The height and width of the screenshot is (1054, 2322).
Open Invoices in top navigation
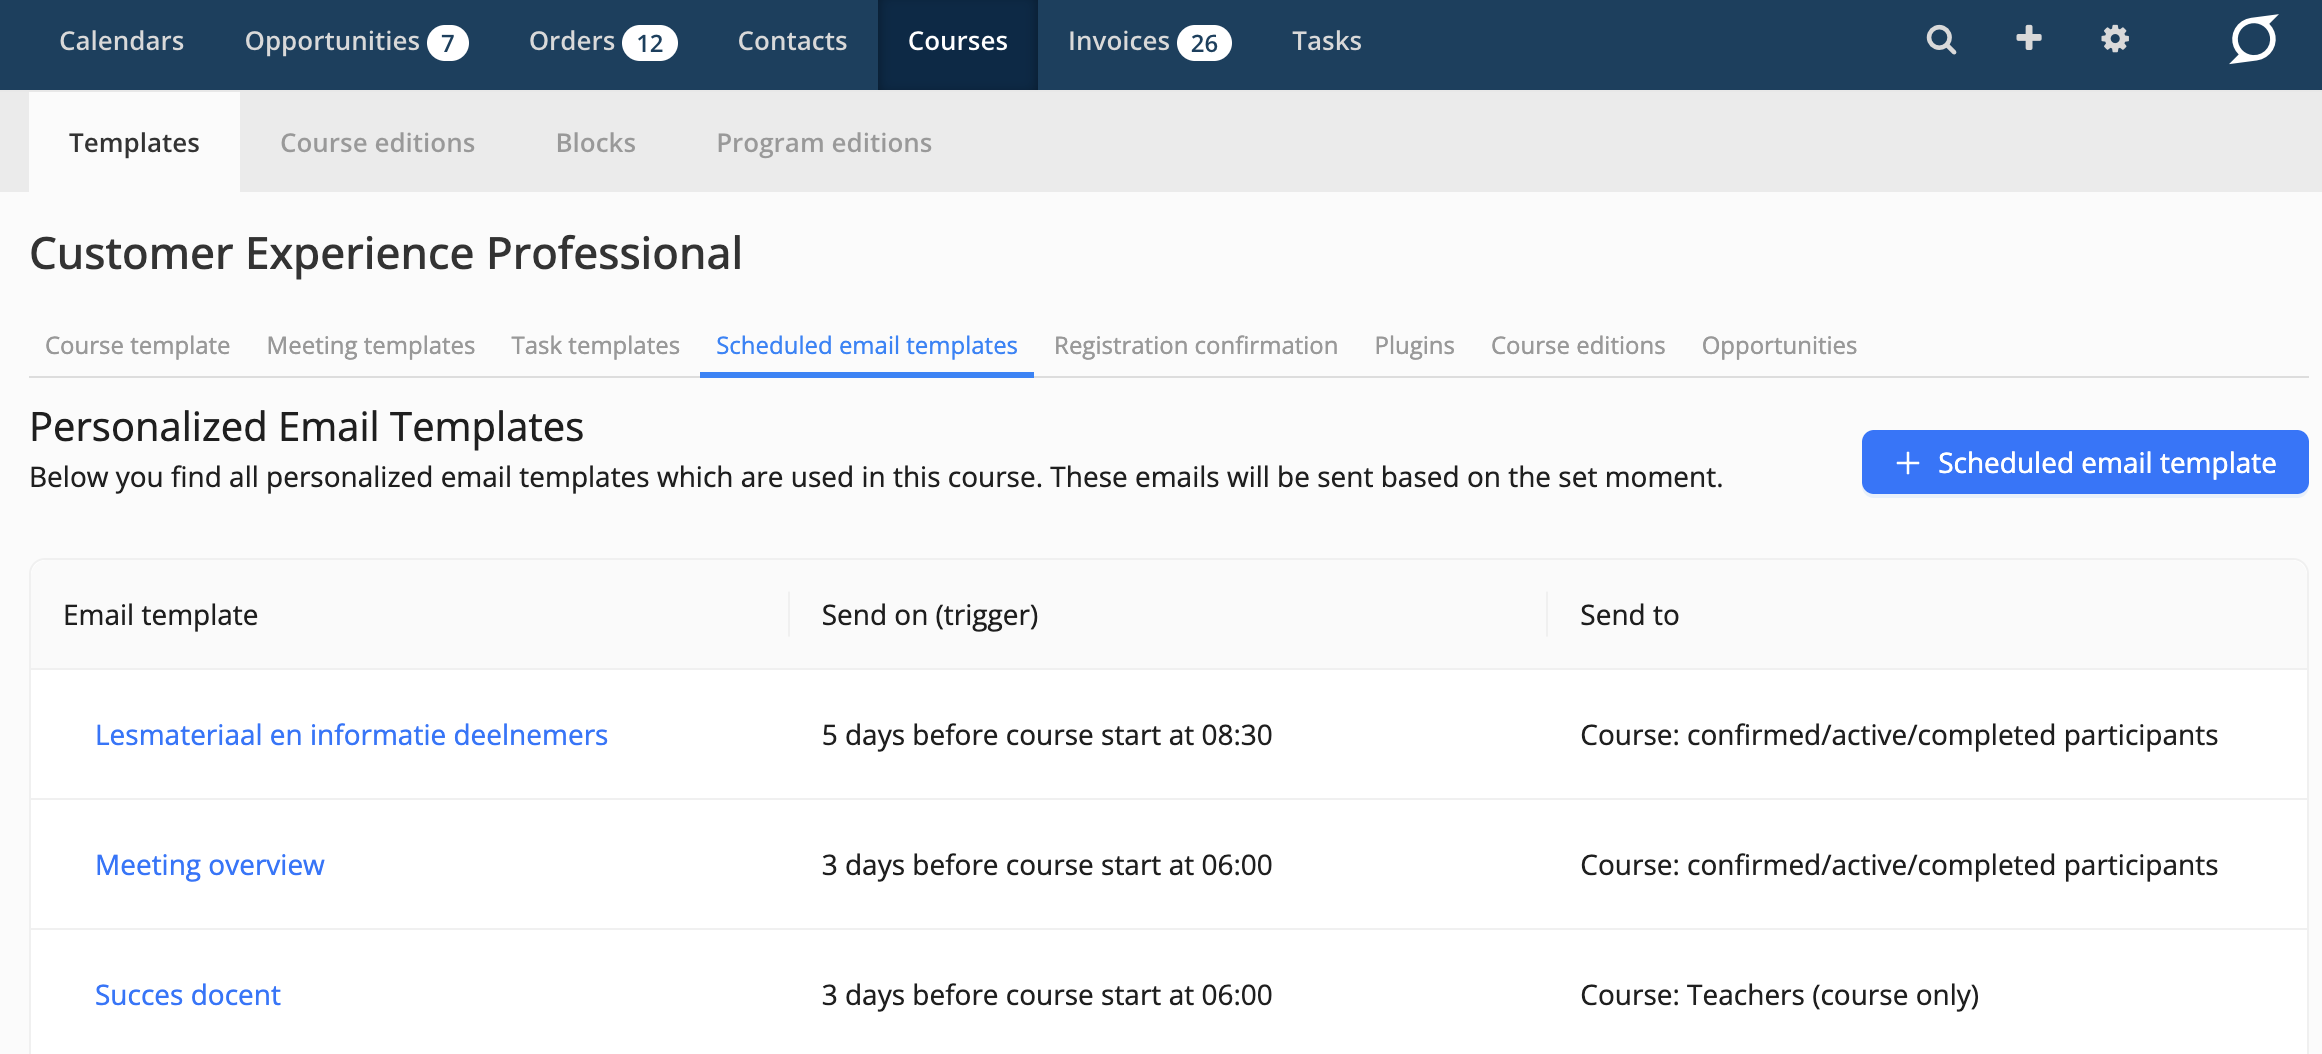tap(1118, 41)
